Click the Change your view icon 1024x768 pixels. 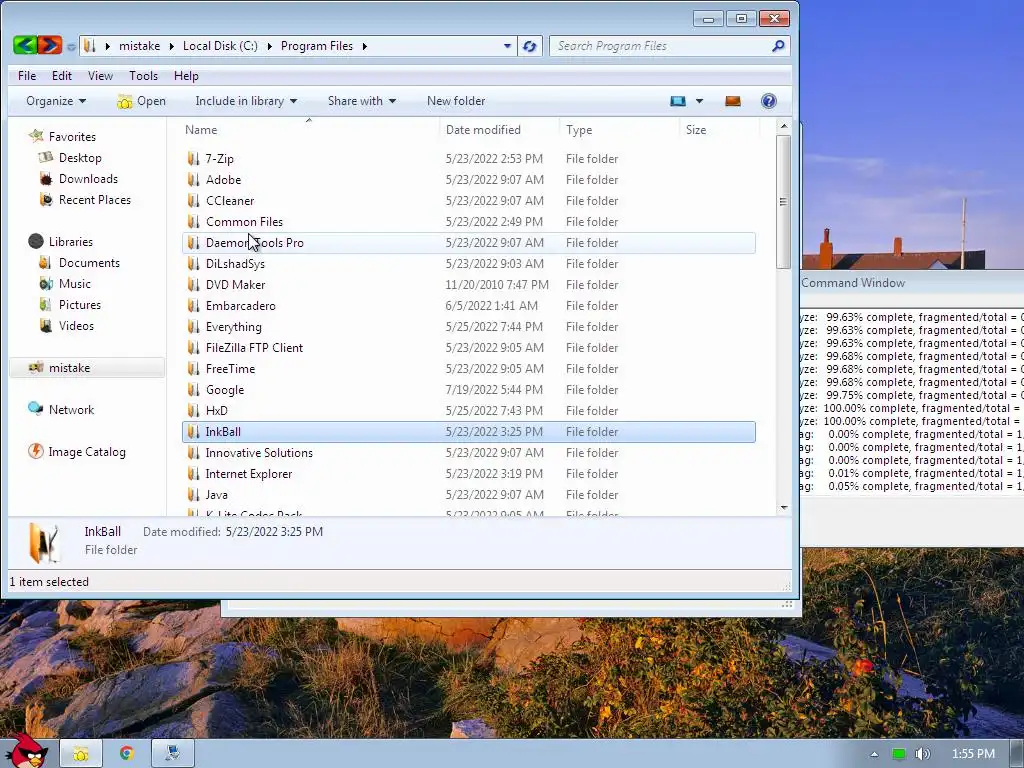click(x=678, y=101)
